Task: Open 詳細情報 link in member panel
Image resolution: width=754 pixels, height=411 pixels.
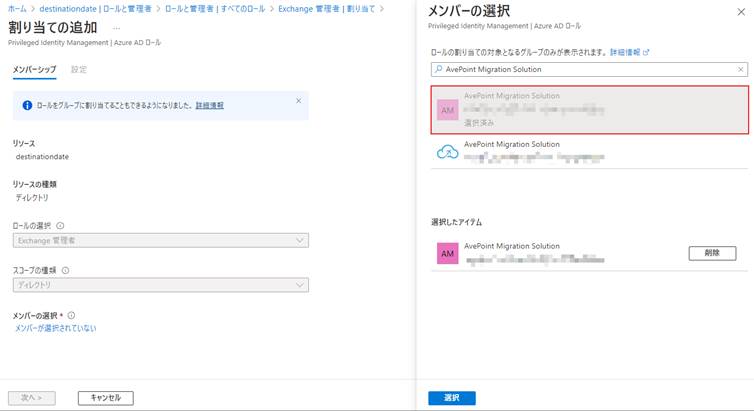Action: click(x=625, y=52)
